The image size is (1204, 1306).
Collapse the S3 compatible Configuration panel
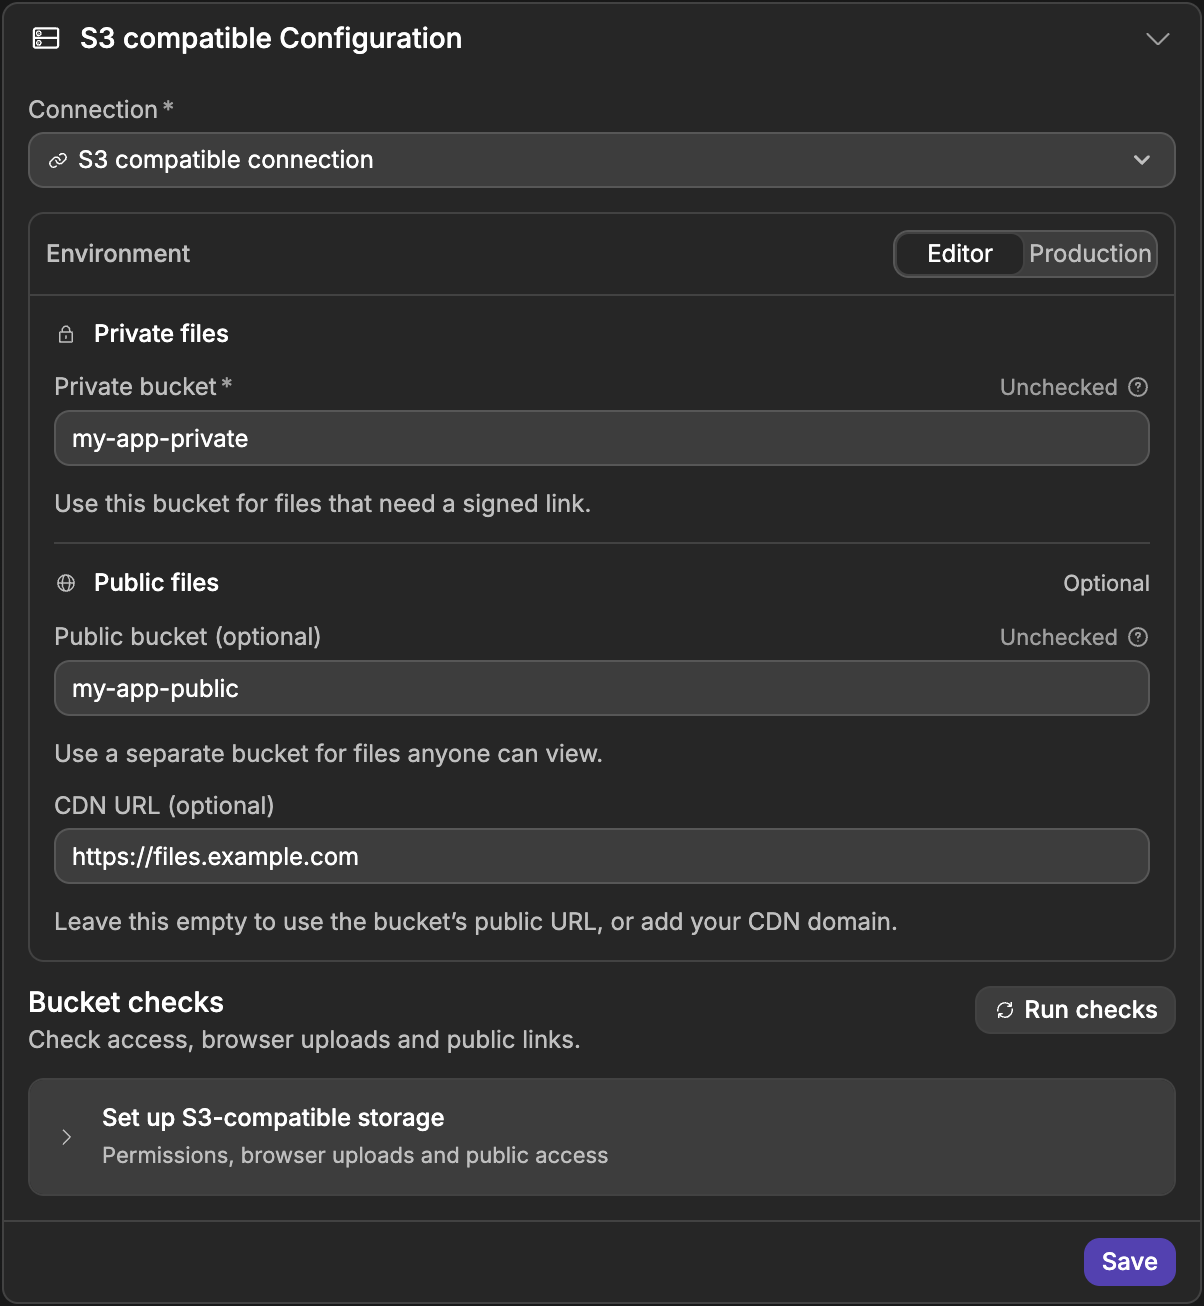tap(1157, 39)
